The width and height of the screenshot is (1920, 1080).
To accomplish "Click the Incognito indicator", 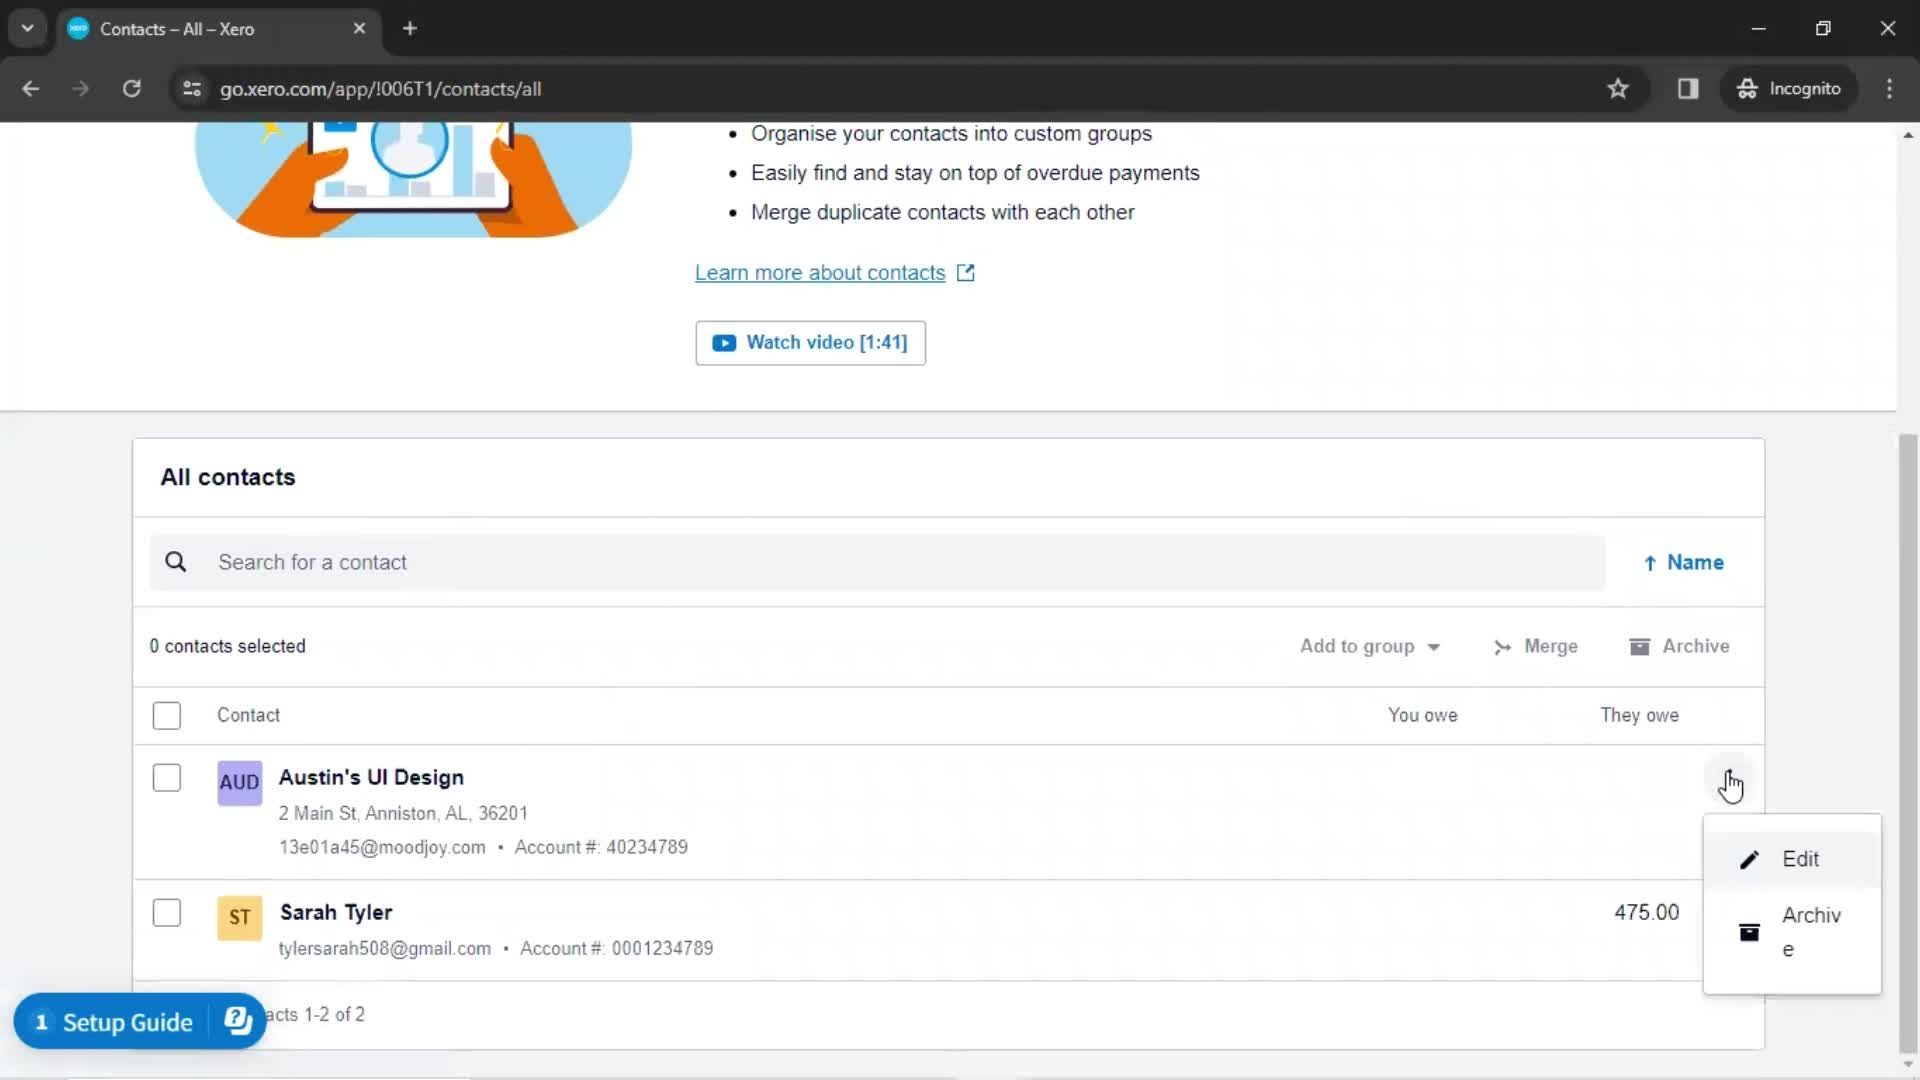I will coord(1788,89).
